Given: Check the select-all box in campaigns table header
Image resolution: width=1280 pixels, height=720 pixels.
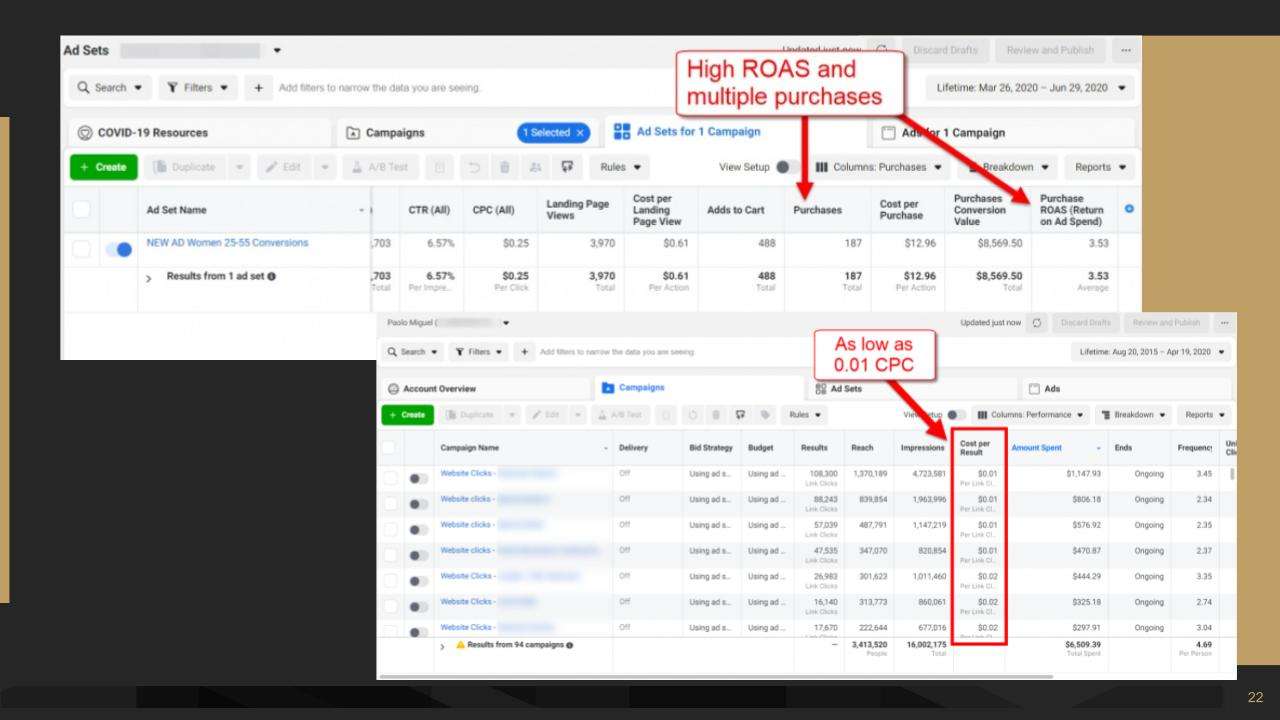Looking at the screenshot, I should tap(390, 448).
